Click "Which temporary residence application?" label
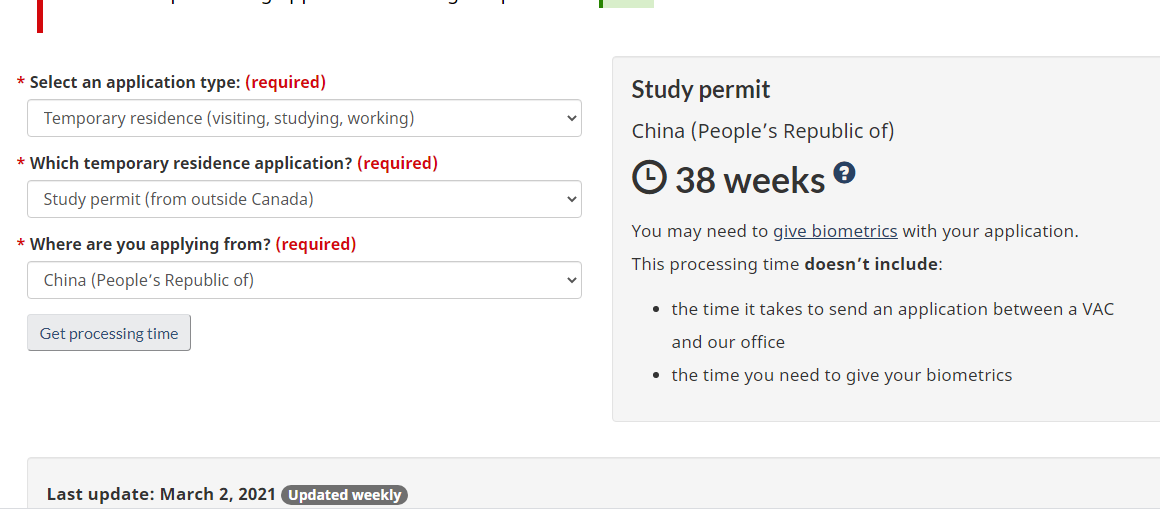Viewport: 1160px width, 510px height. 191,163
